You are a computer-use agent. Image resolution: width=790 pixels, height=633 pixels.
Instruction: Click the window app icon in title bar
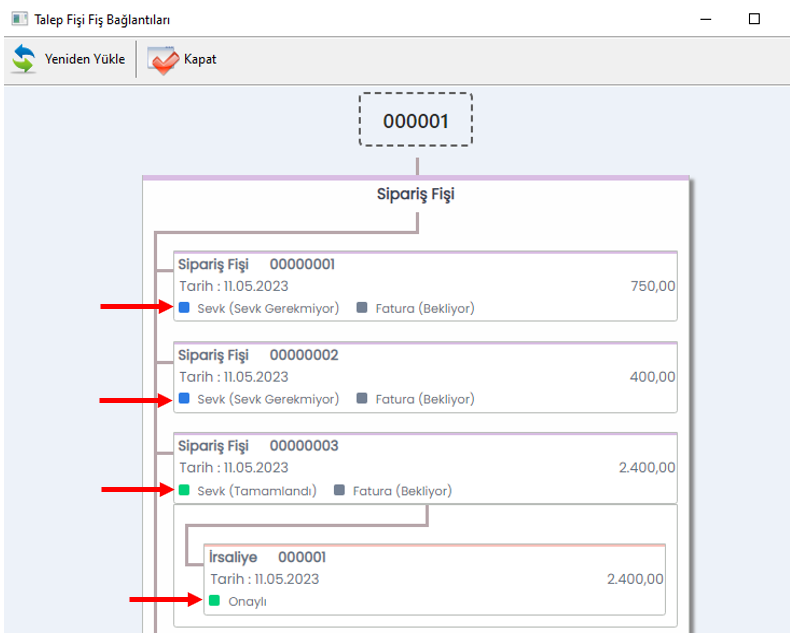pos(19,19)
